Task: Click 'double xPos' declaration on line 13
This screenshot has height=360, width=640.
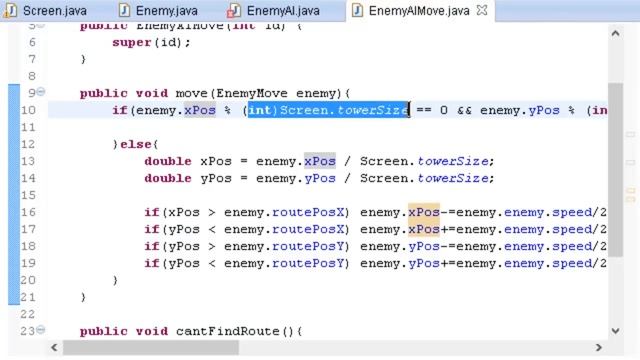Action: 188,161
